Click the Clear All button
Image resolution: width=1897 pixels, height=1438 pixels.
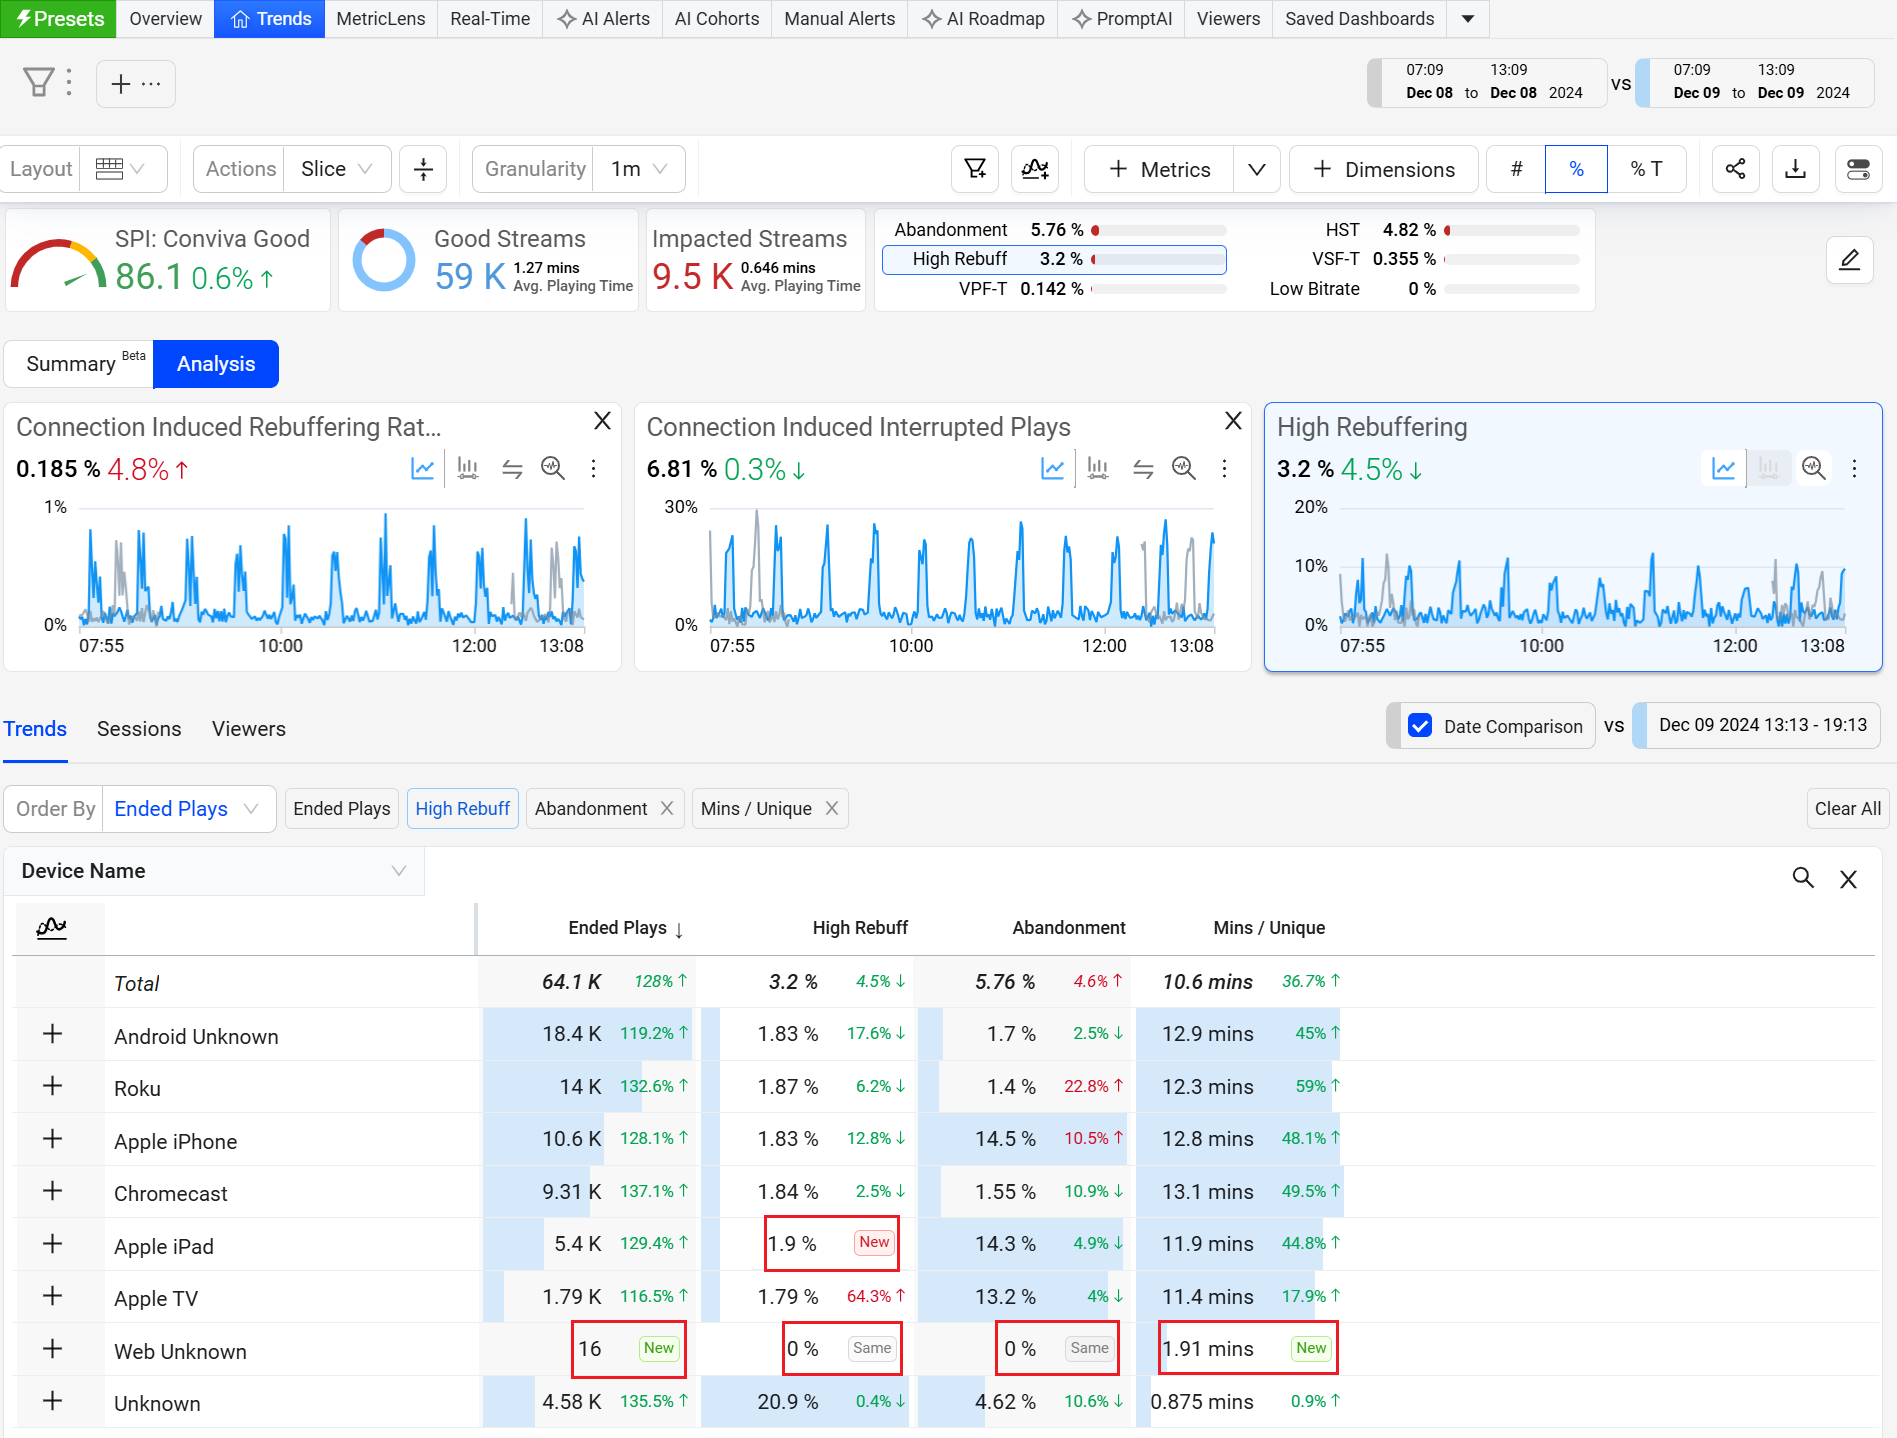pos(1847,809)
